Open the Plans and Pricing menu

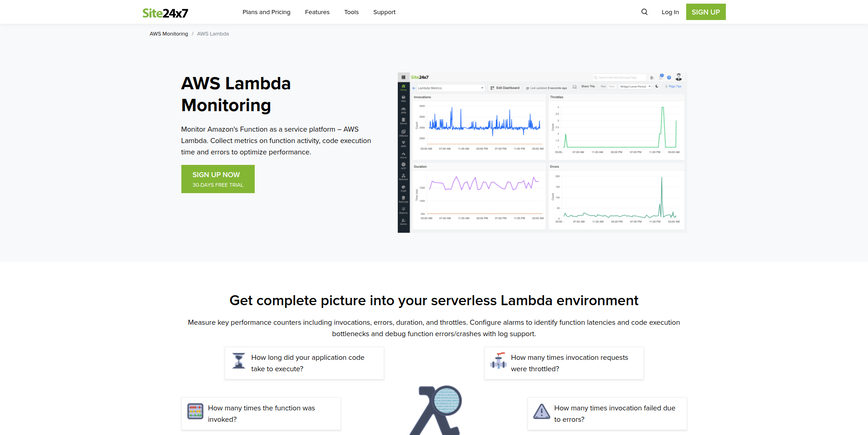pyautogui.click(x=266, y=12)
